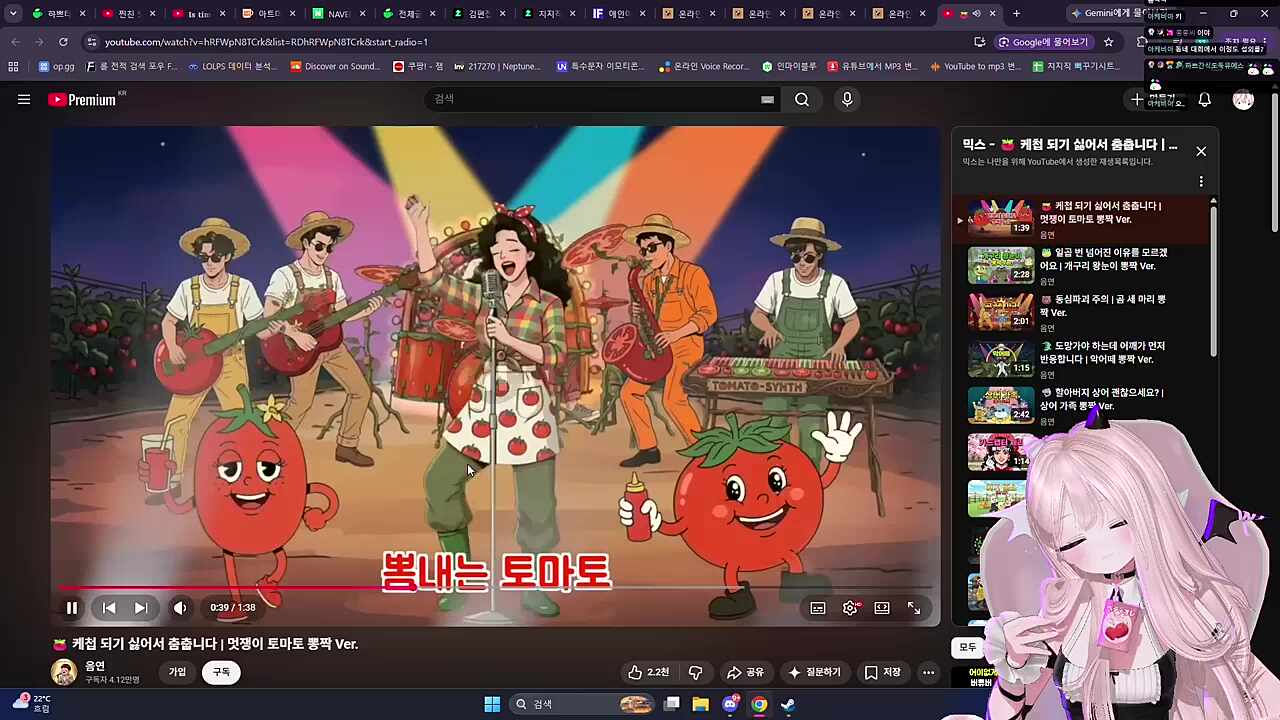This screenshot has height=720, width=1280.
Task: Switch to the Is tim... tab
Action: pyautogui.click(x=201, y=14)
